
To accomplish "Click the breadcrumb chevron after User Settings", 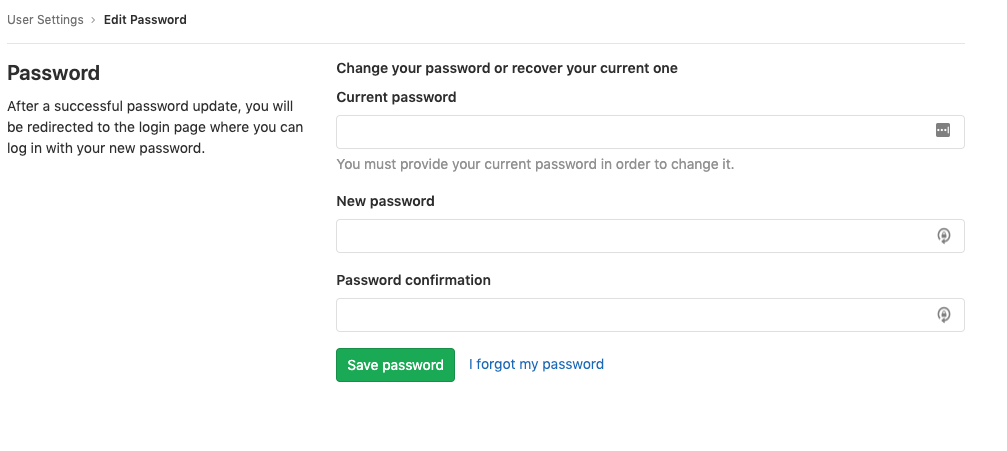I will [93, 20].
